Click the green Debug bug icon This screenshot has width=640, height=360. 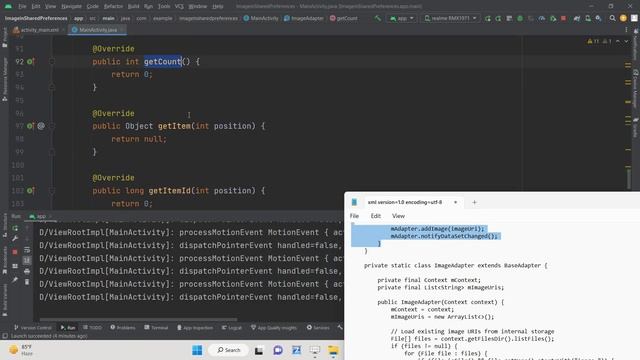[x=520, y=18]
